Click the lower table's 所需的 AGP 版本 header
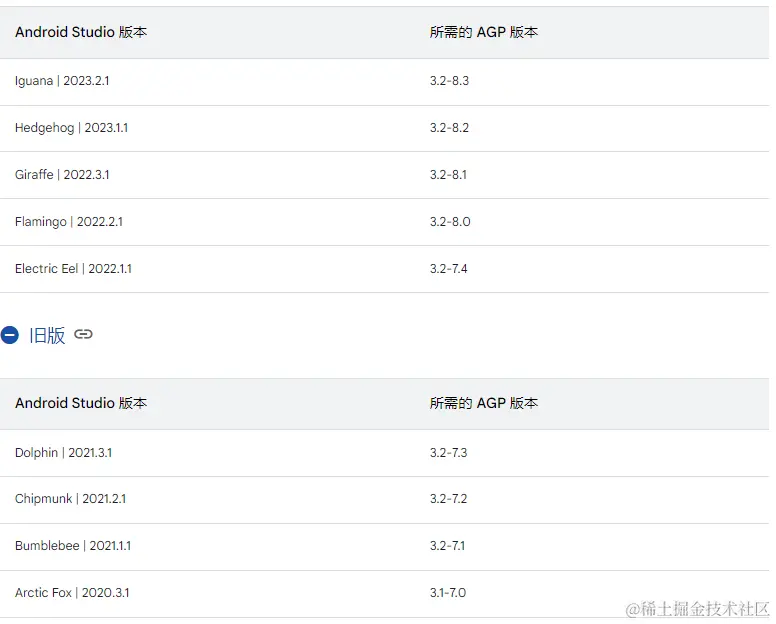 click(484, 403)
